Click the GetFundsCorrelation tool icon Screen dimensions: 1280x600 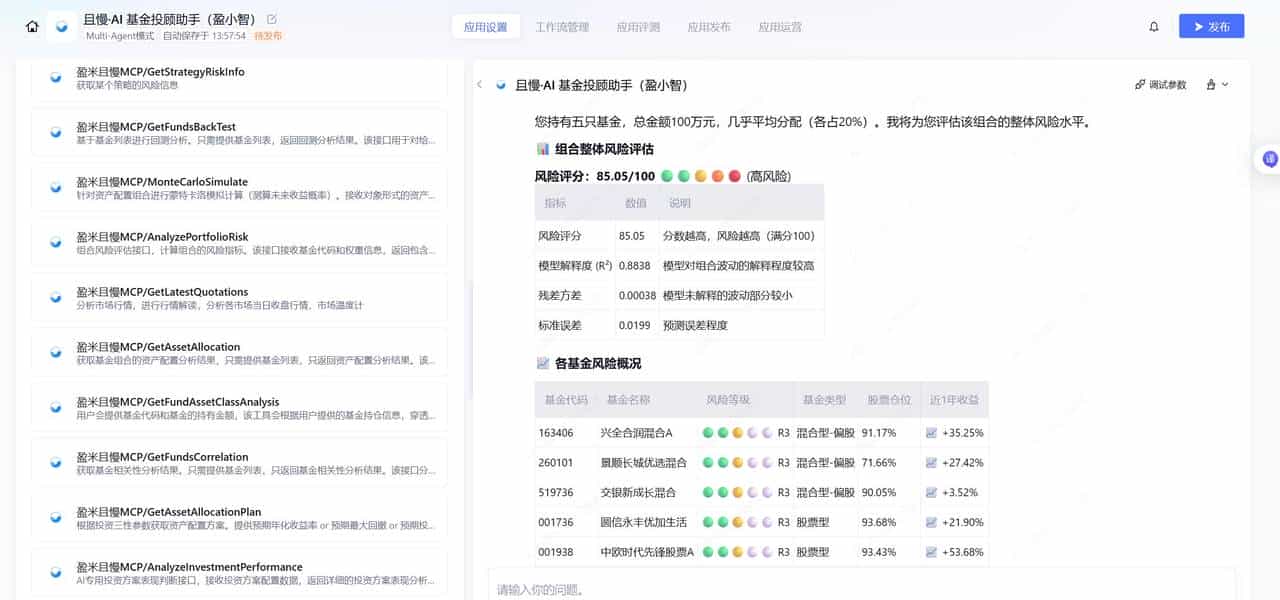click(55, 463)
